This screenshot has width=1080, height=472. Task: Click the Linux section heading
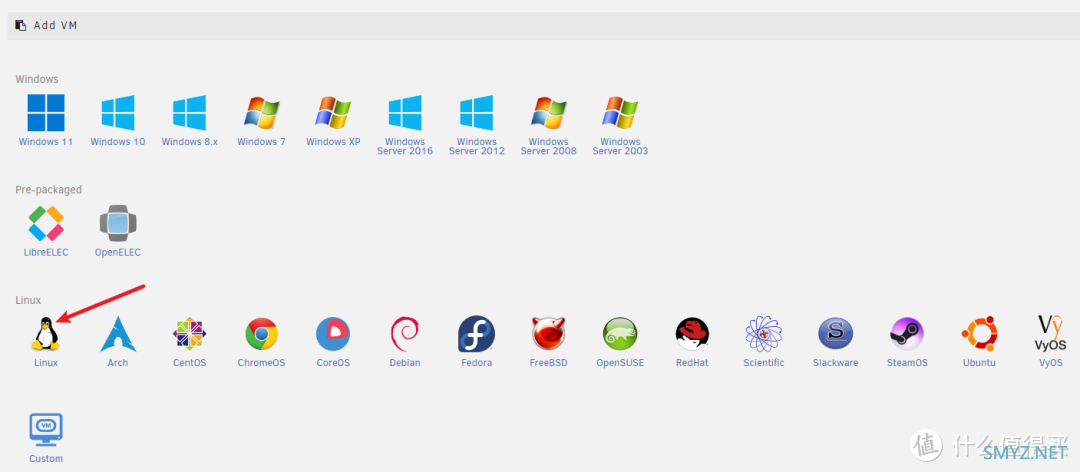coord(28,300)
